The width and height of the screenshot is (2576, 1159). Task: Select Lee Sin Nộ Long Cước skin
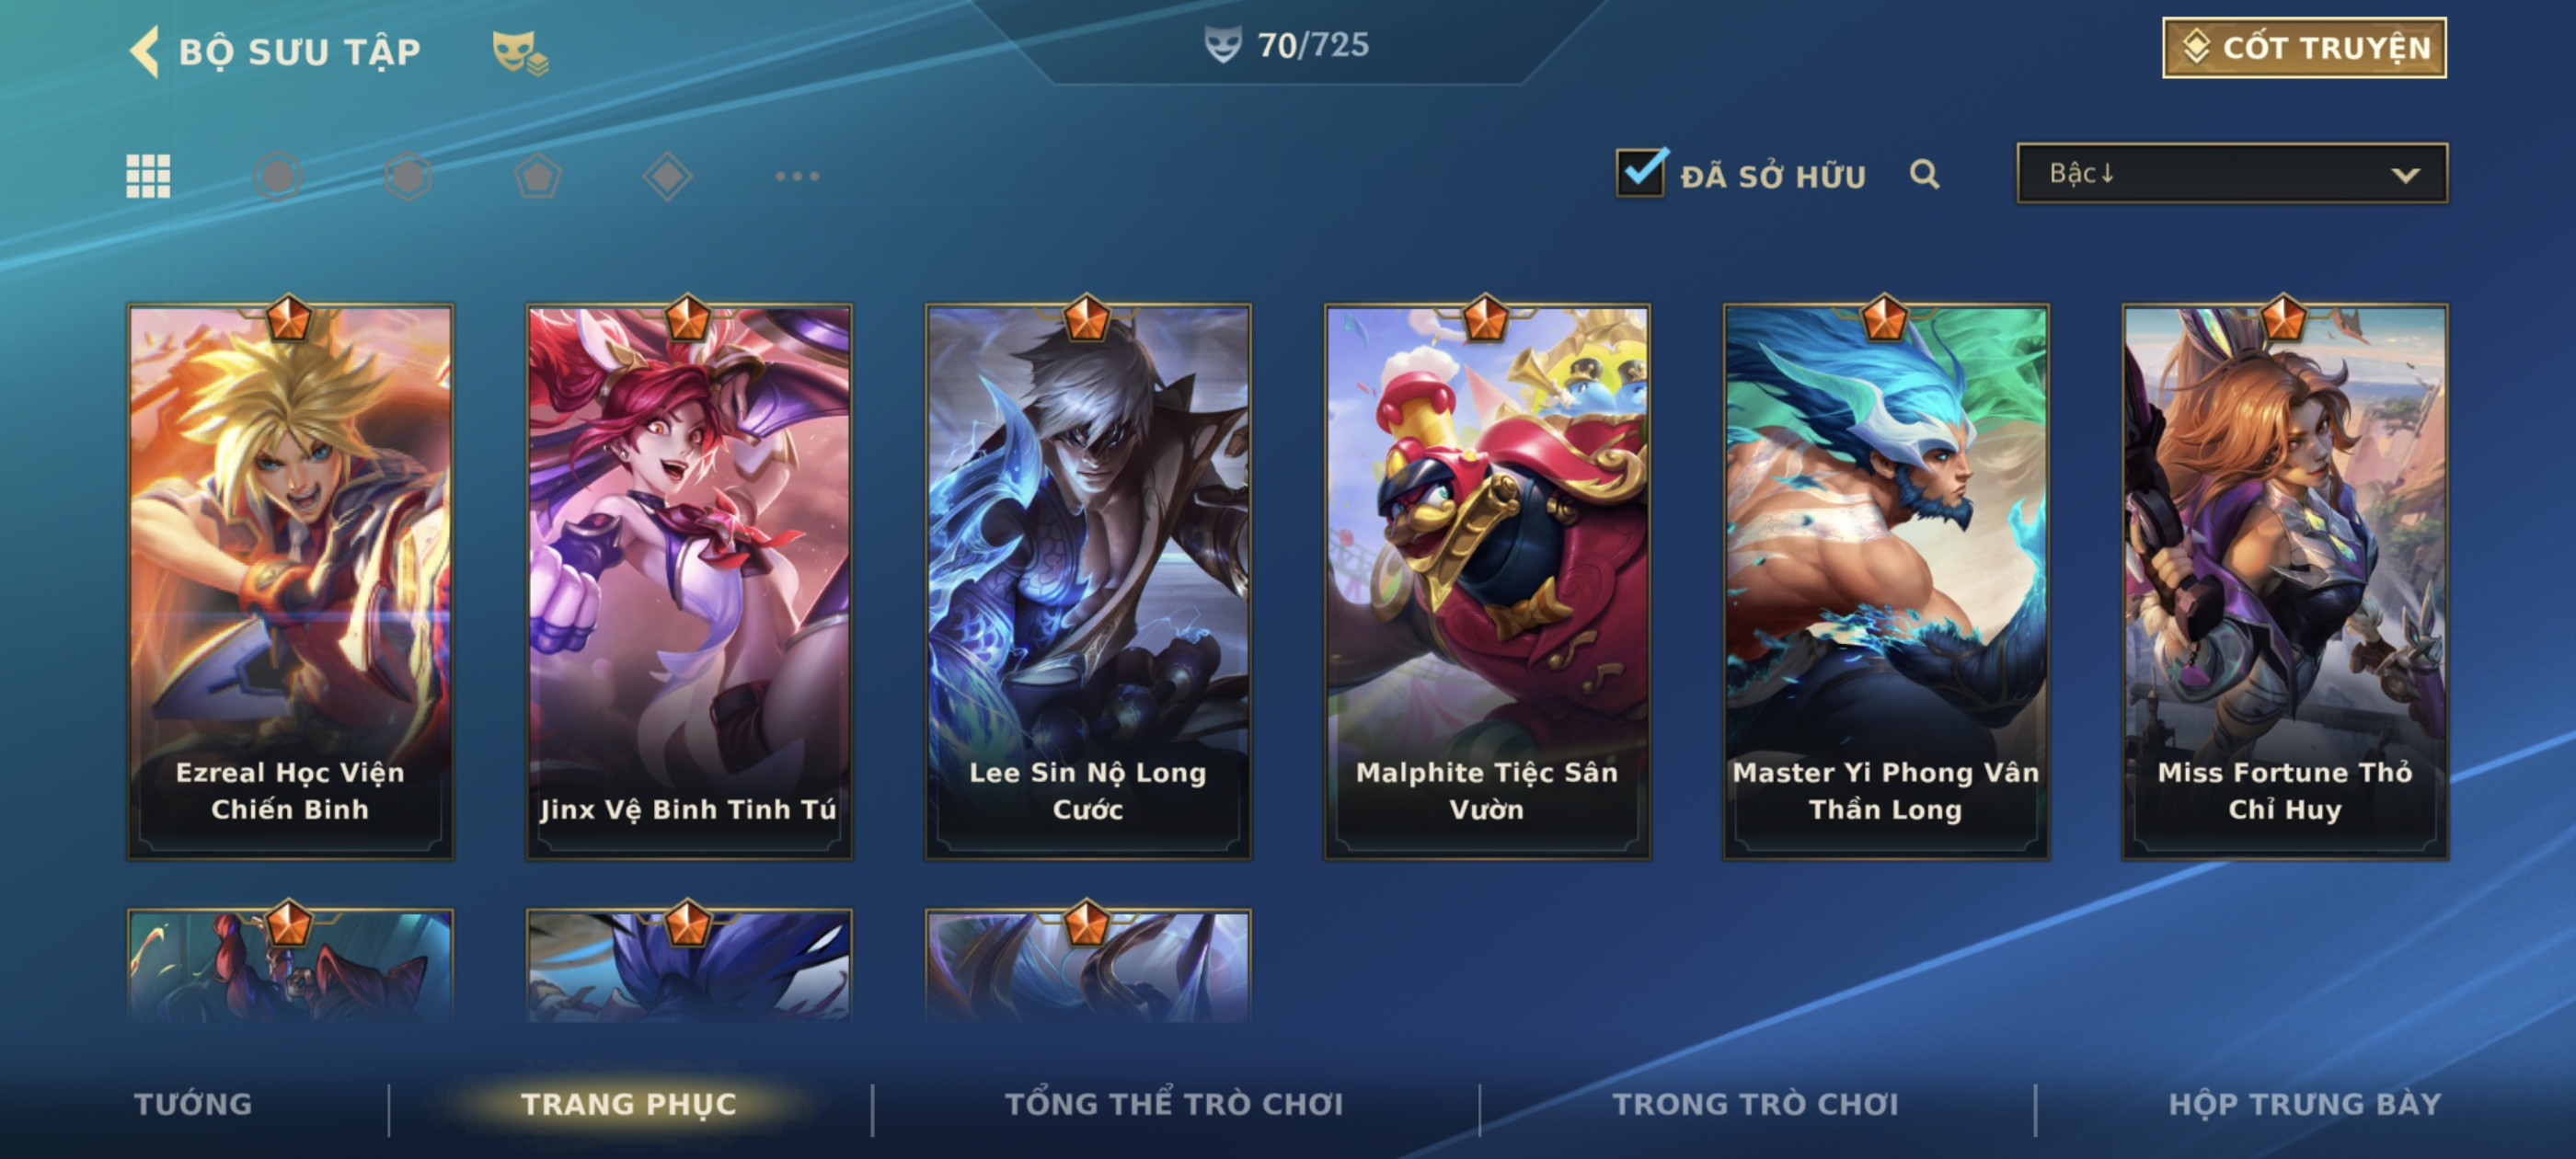[x=1088, y=580]
